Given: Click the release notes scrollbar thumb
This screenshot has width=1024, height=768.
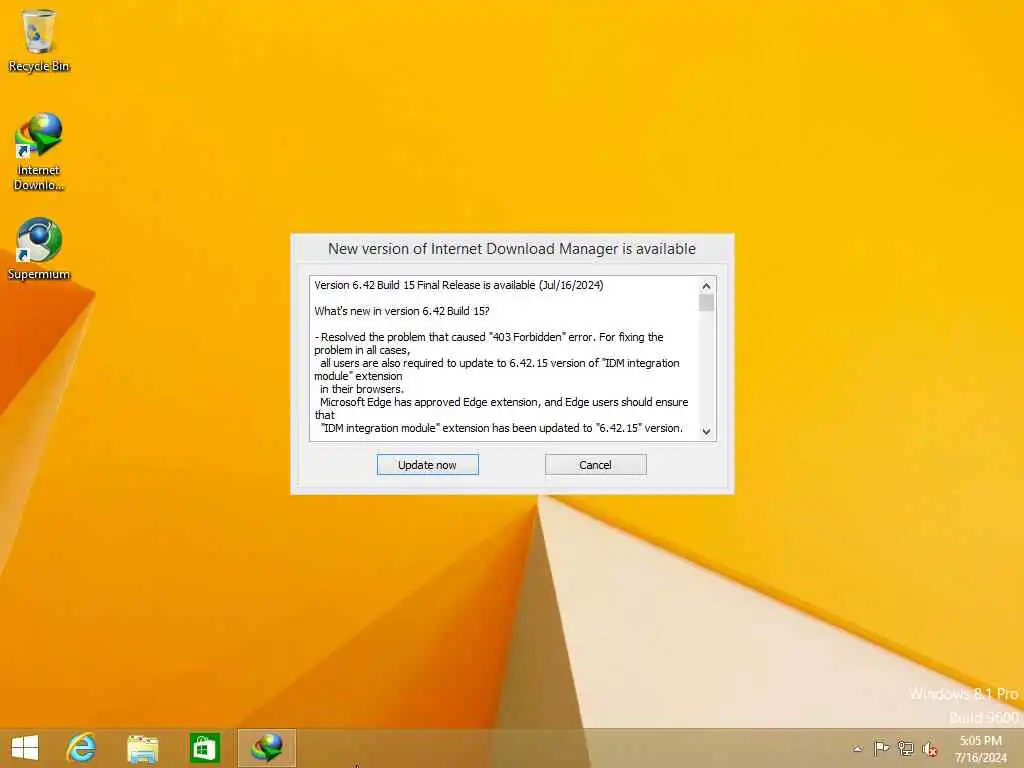Looking at the screenshot, I should coord(706,302).
